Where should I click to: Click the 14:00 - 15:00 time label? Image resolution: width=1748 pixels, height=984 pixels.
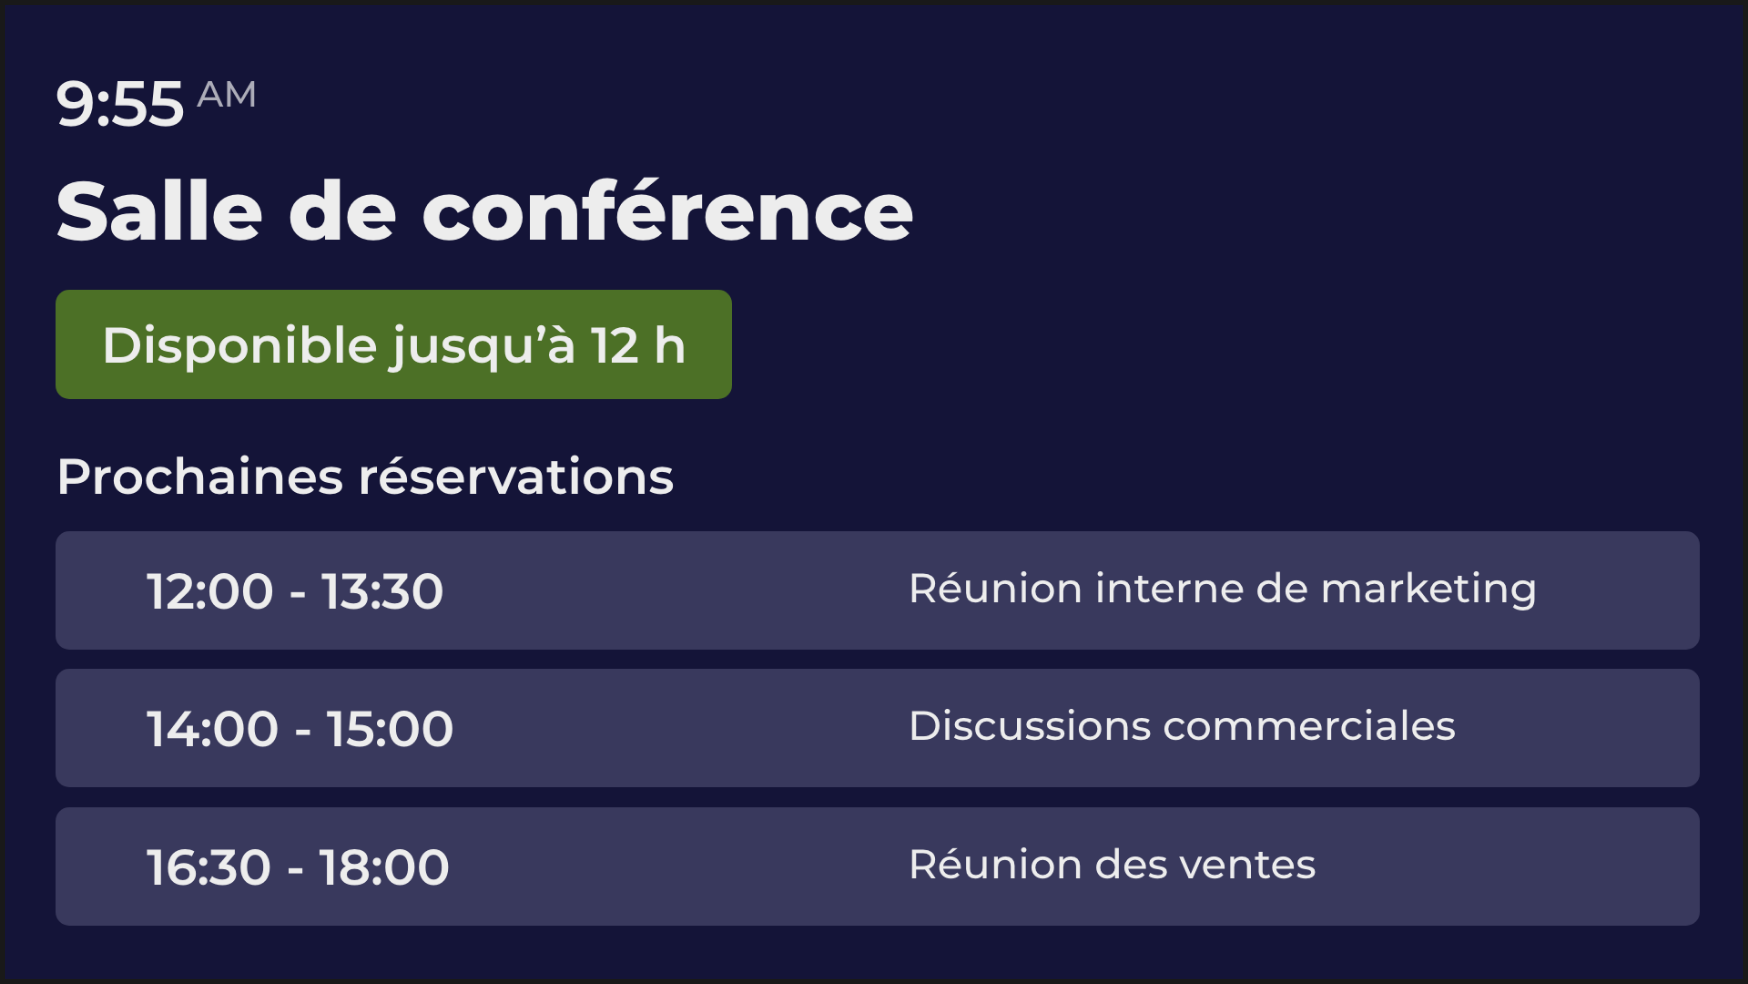(299, 728)
